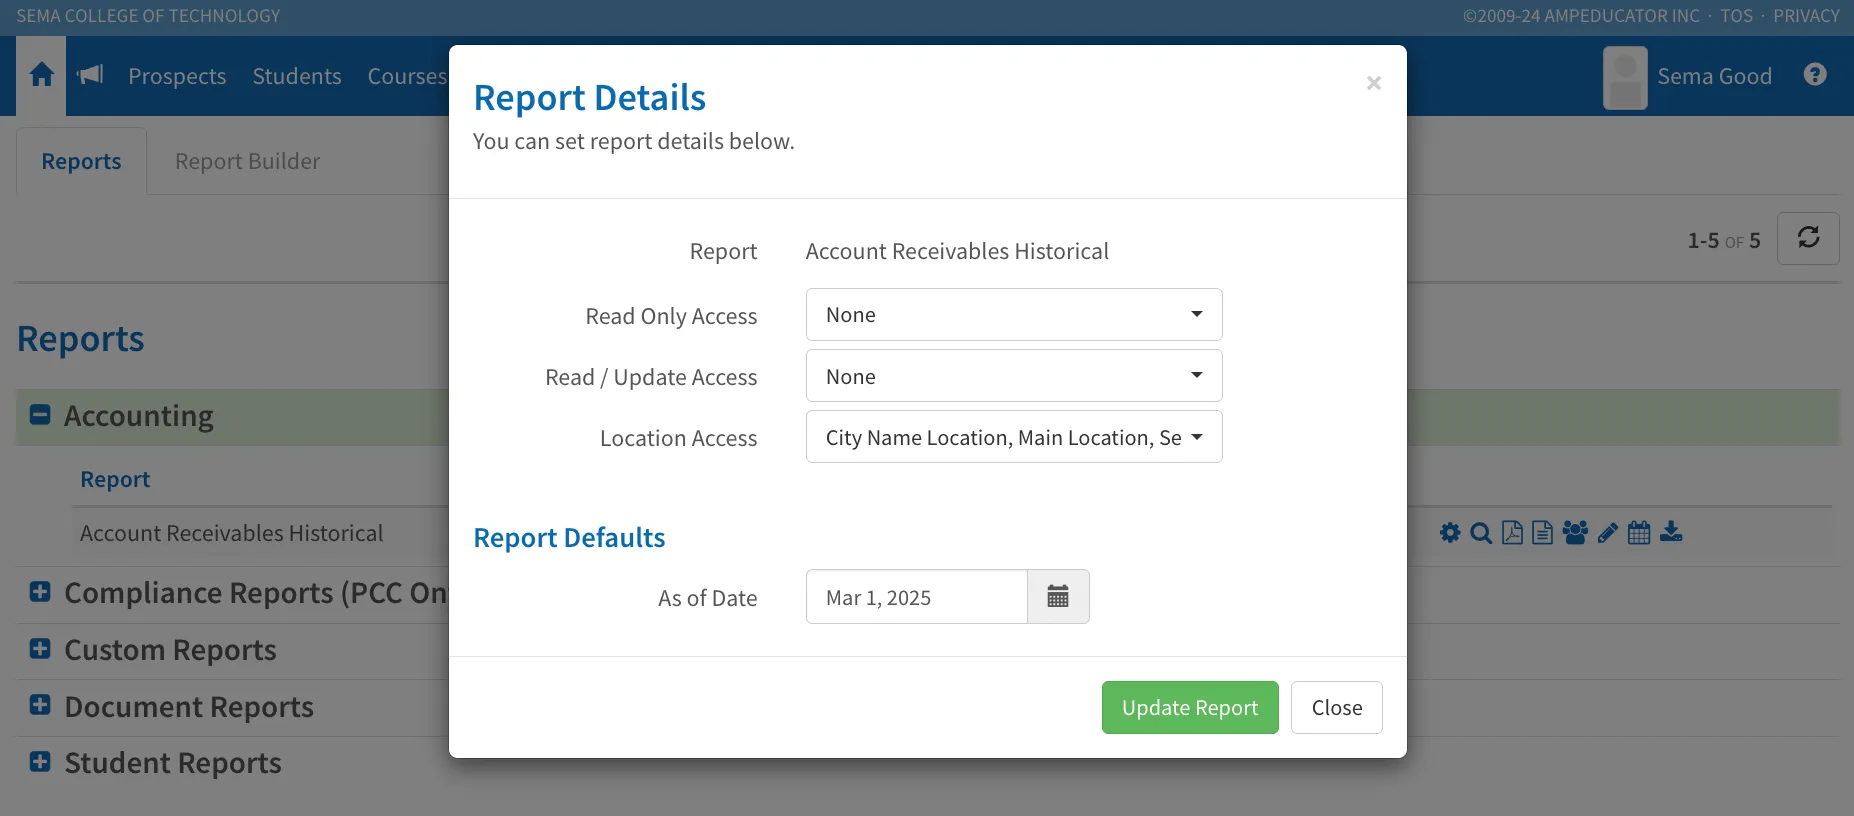The width and height of the screenshot is (1854, 816).
Task: Collapse the Accounting section
Action: coord(40,415)
